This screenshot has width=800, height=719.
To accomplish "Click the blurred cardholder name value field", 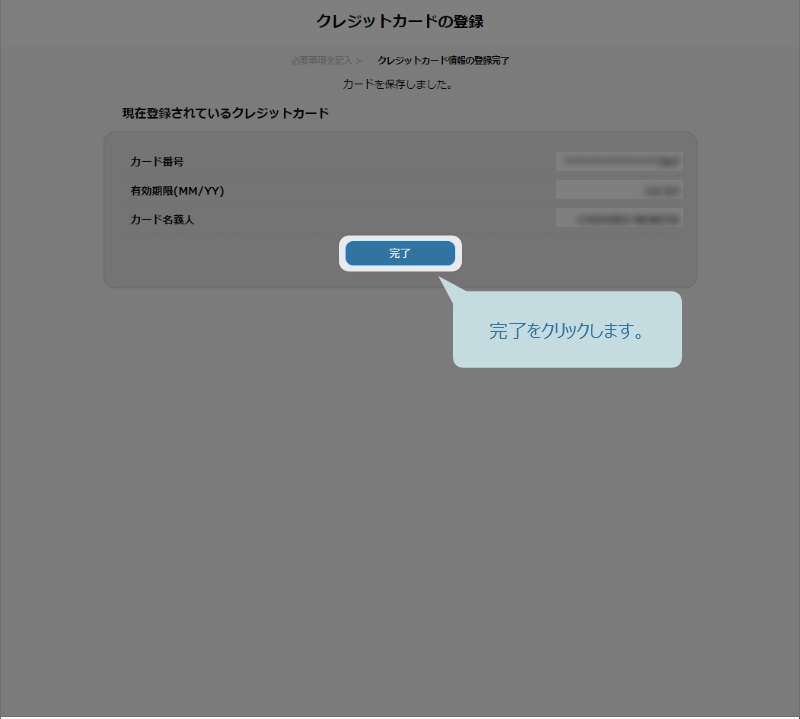I will click(x=619, y=218).
